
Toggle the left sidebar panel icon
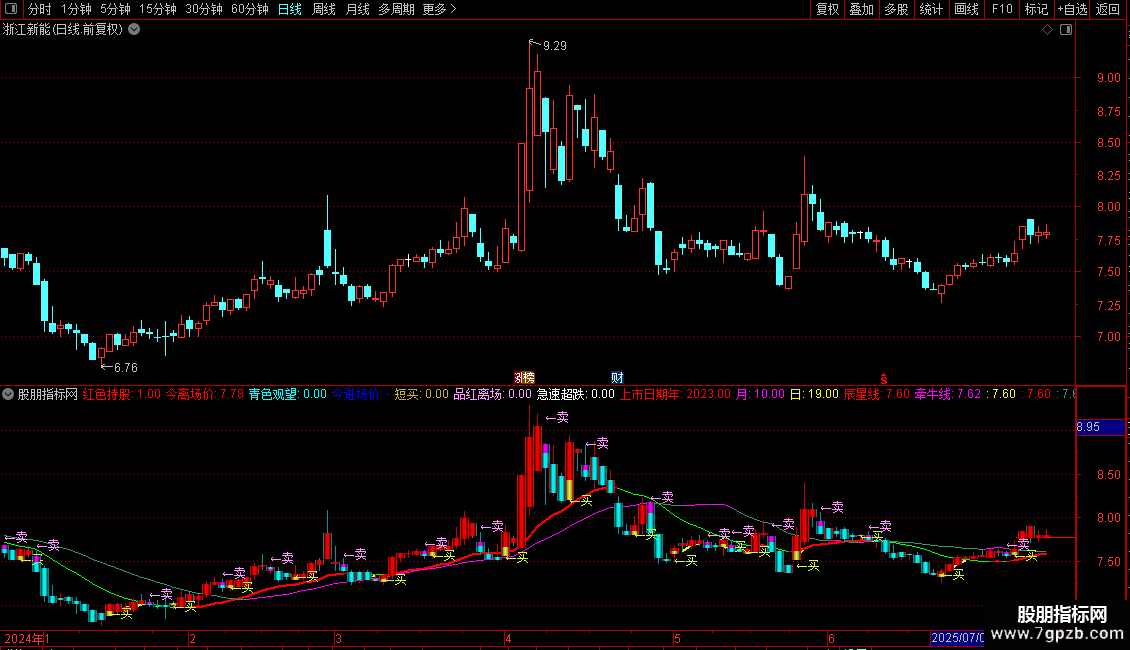(11, 9)
